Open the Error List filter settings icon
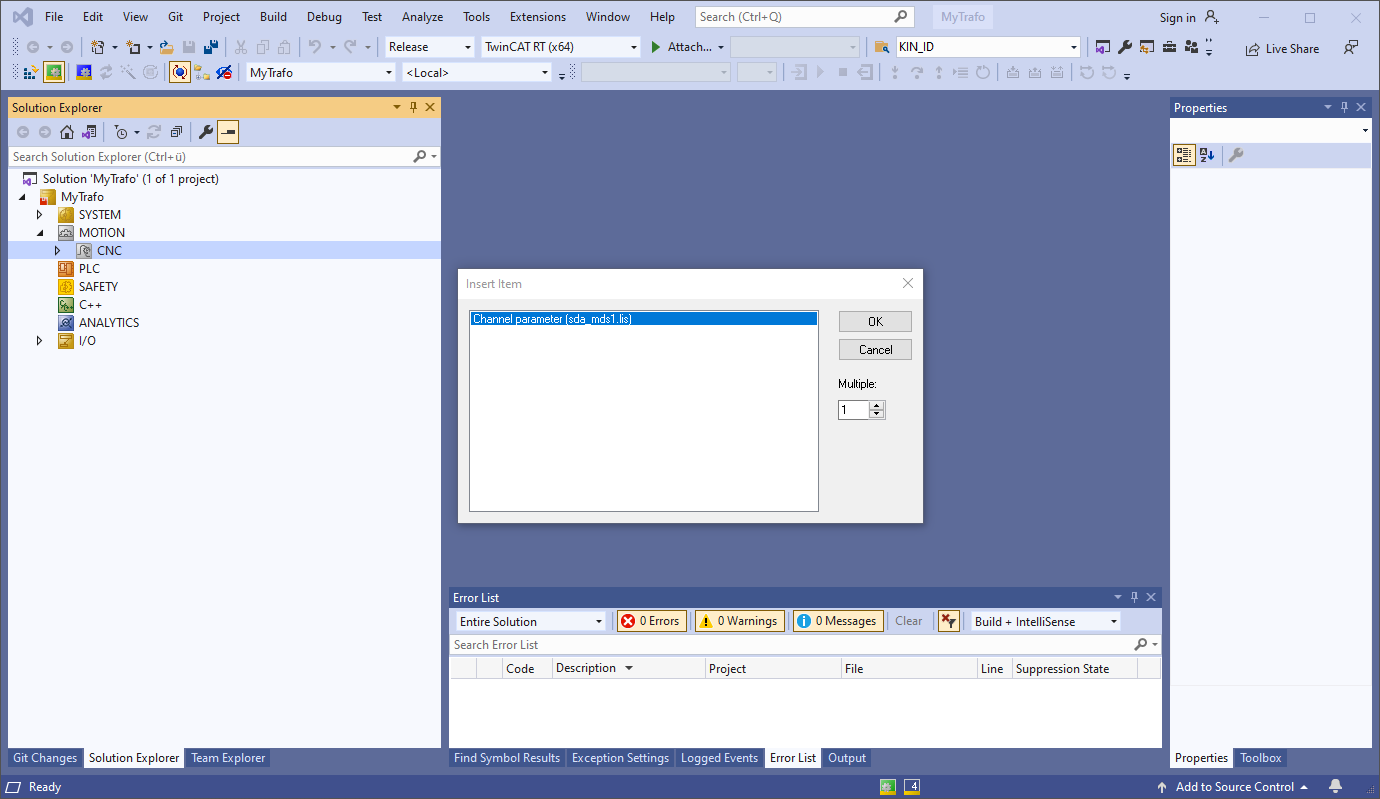The height and width of the screenshot is (799, 1380). [x=948, y=621]
